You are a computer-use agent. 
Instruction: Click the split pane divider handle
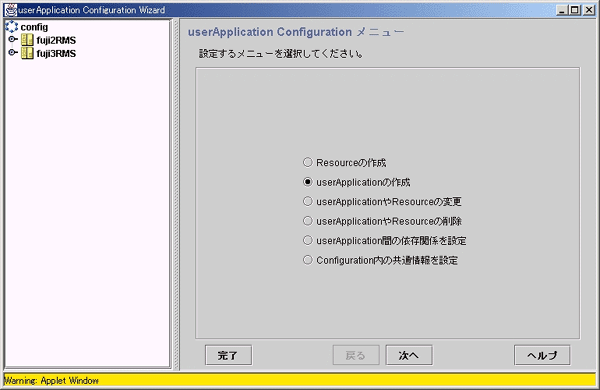176,194
